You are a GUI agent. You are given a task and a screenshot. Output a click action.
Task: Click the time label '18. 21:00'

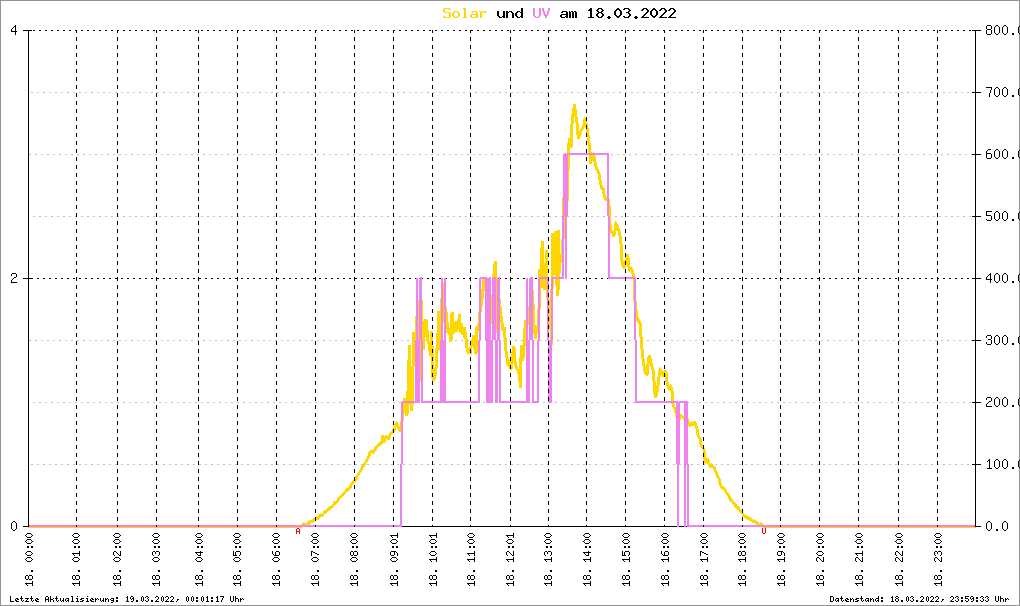pyautogui.click(x=859, y=560)
